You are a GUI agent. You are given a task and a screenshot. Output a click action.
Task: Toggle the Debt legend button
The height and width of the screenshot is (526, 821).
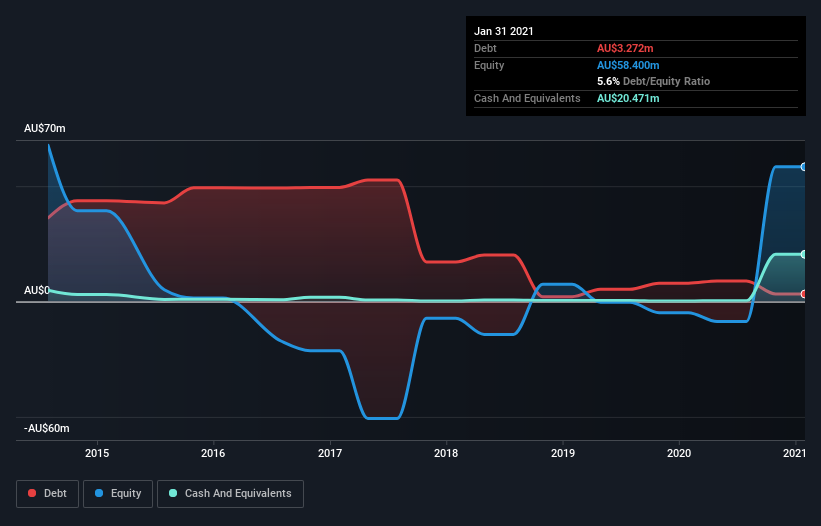(47, 494)
